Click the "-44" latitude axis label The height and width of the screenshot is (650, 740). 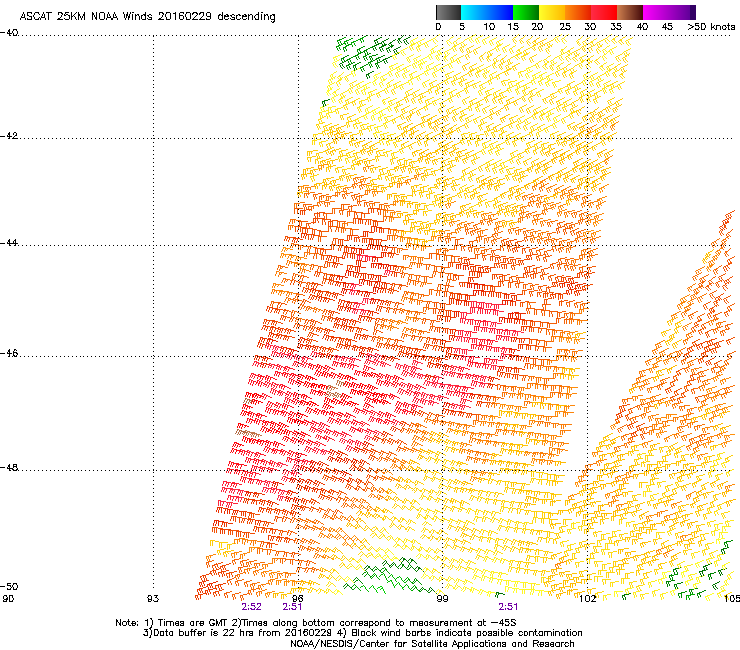point(9,243)
